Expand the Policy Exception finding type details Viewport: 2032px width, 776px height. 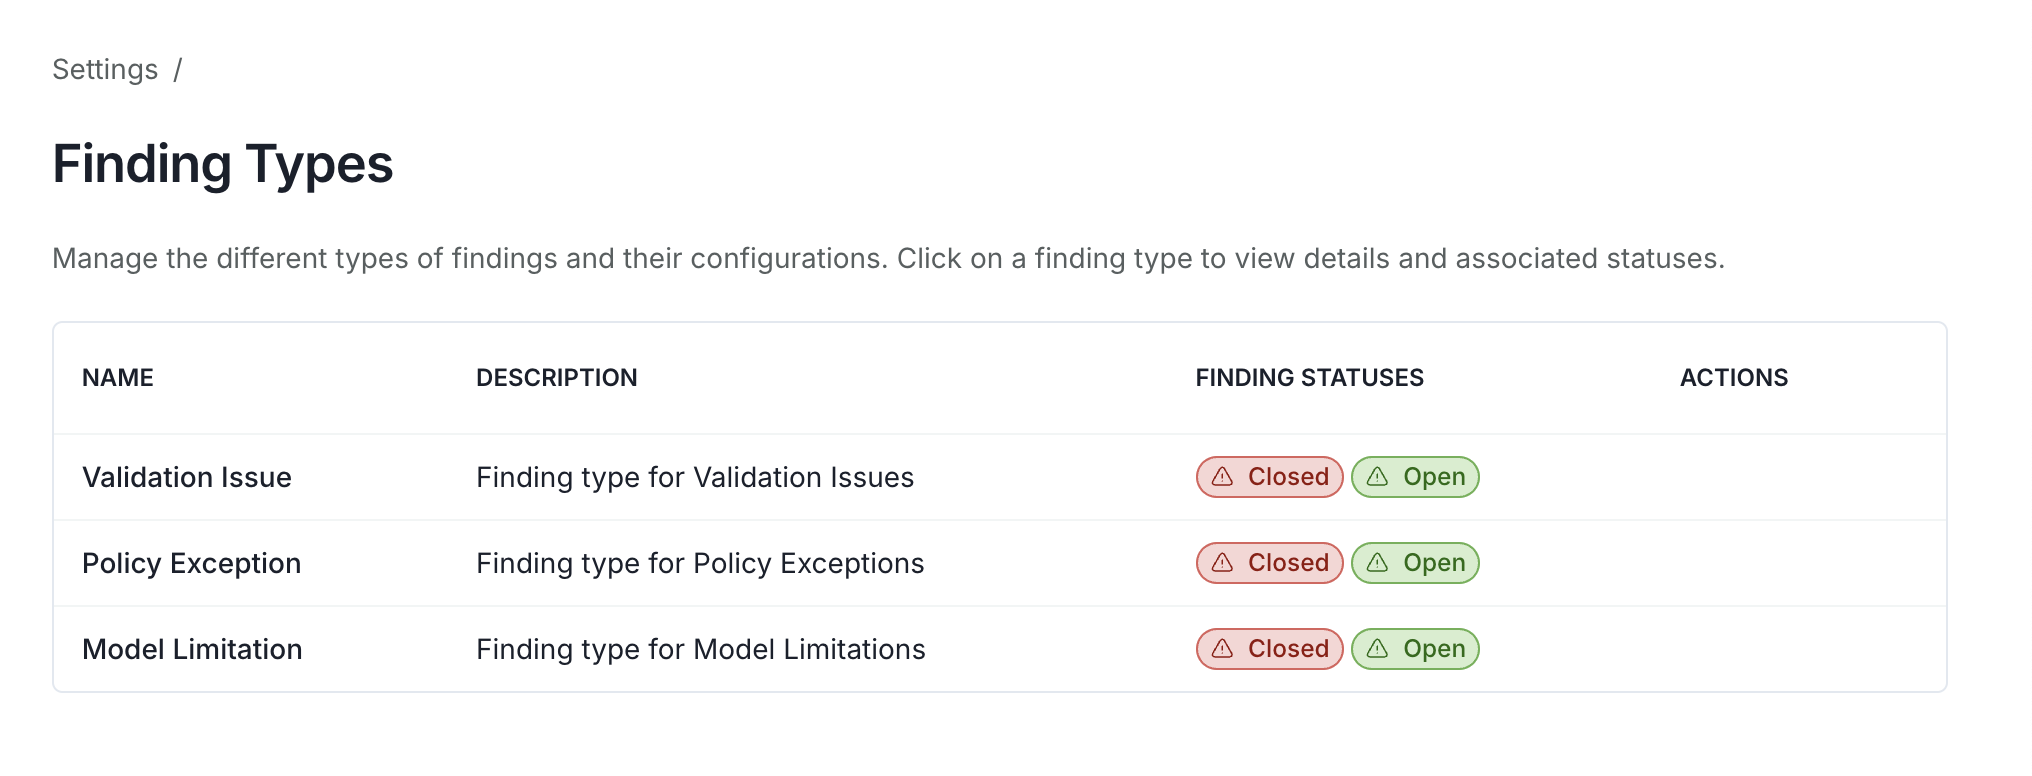[x=192, y=563]
